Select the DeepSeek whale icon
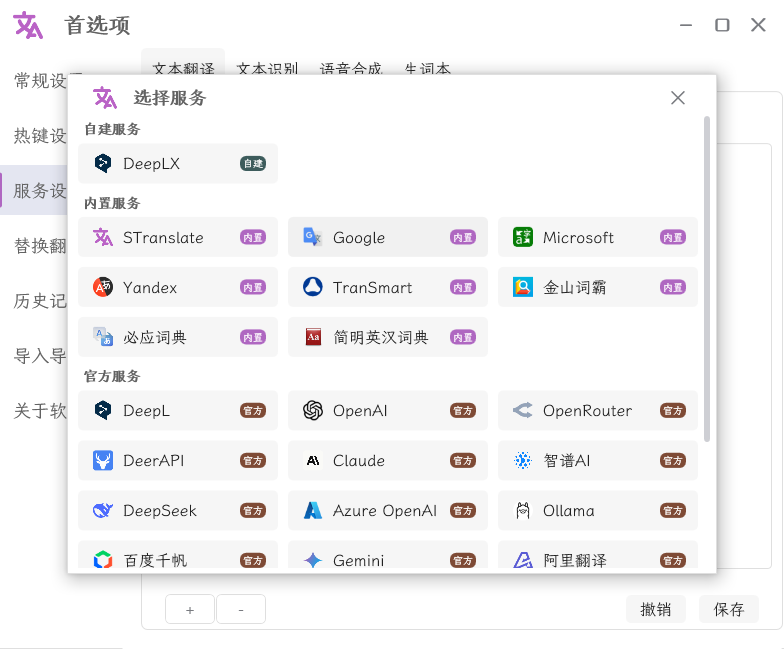784x649 pixels. [x=103, y=511]
